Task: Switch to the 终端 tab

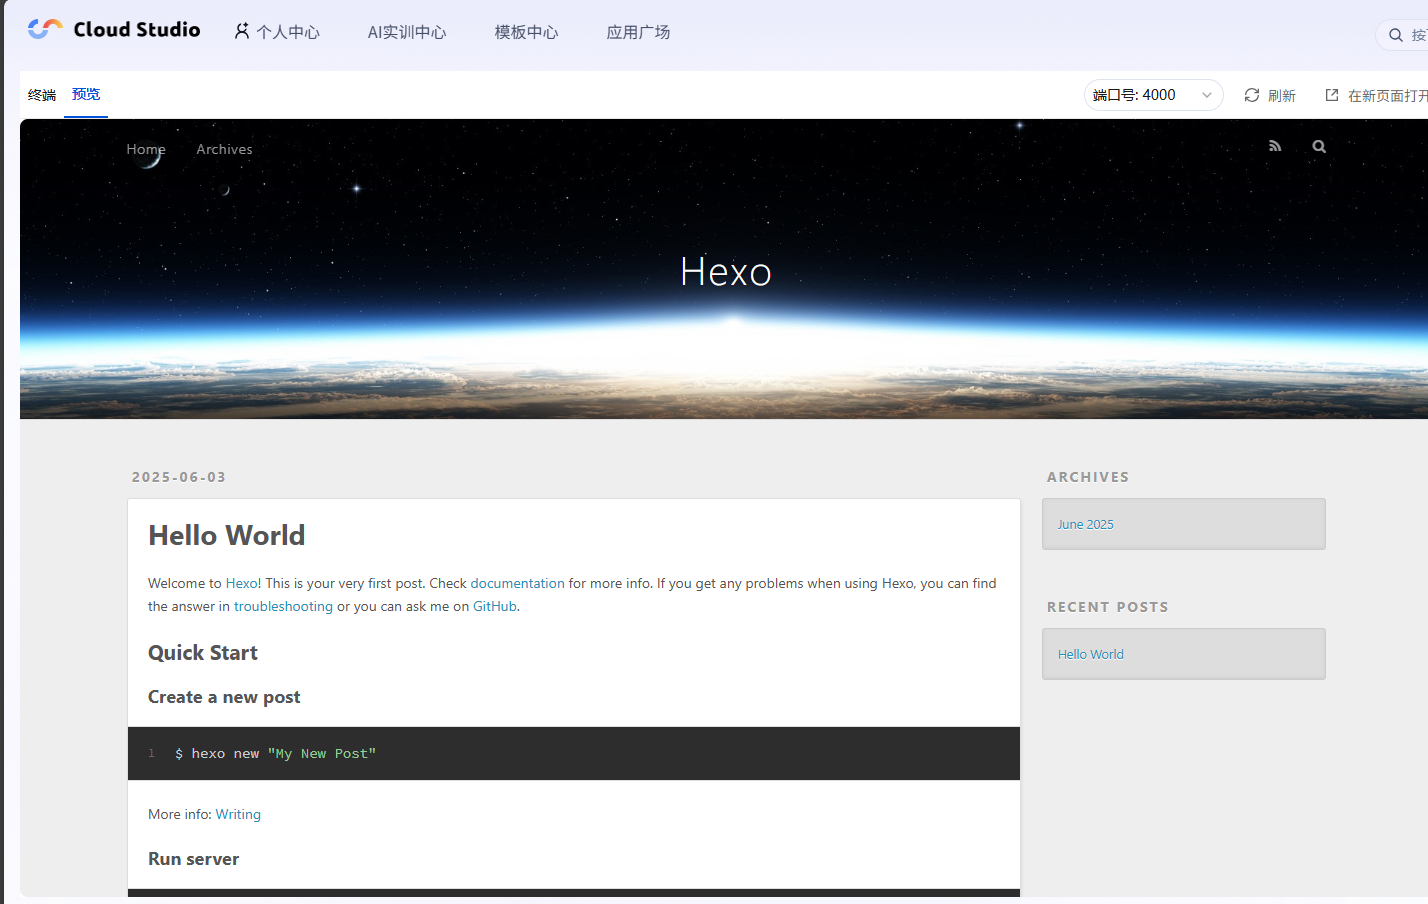Action: (x=42, y=95)
